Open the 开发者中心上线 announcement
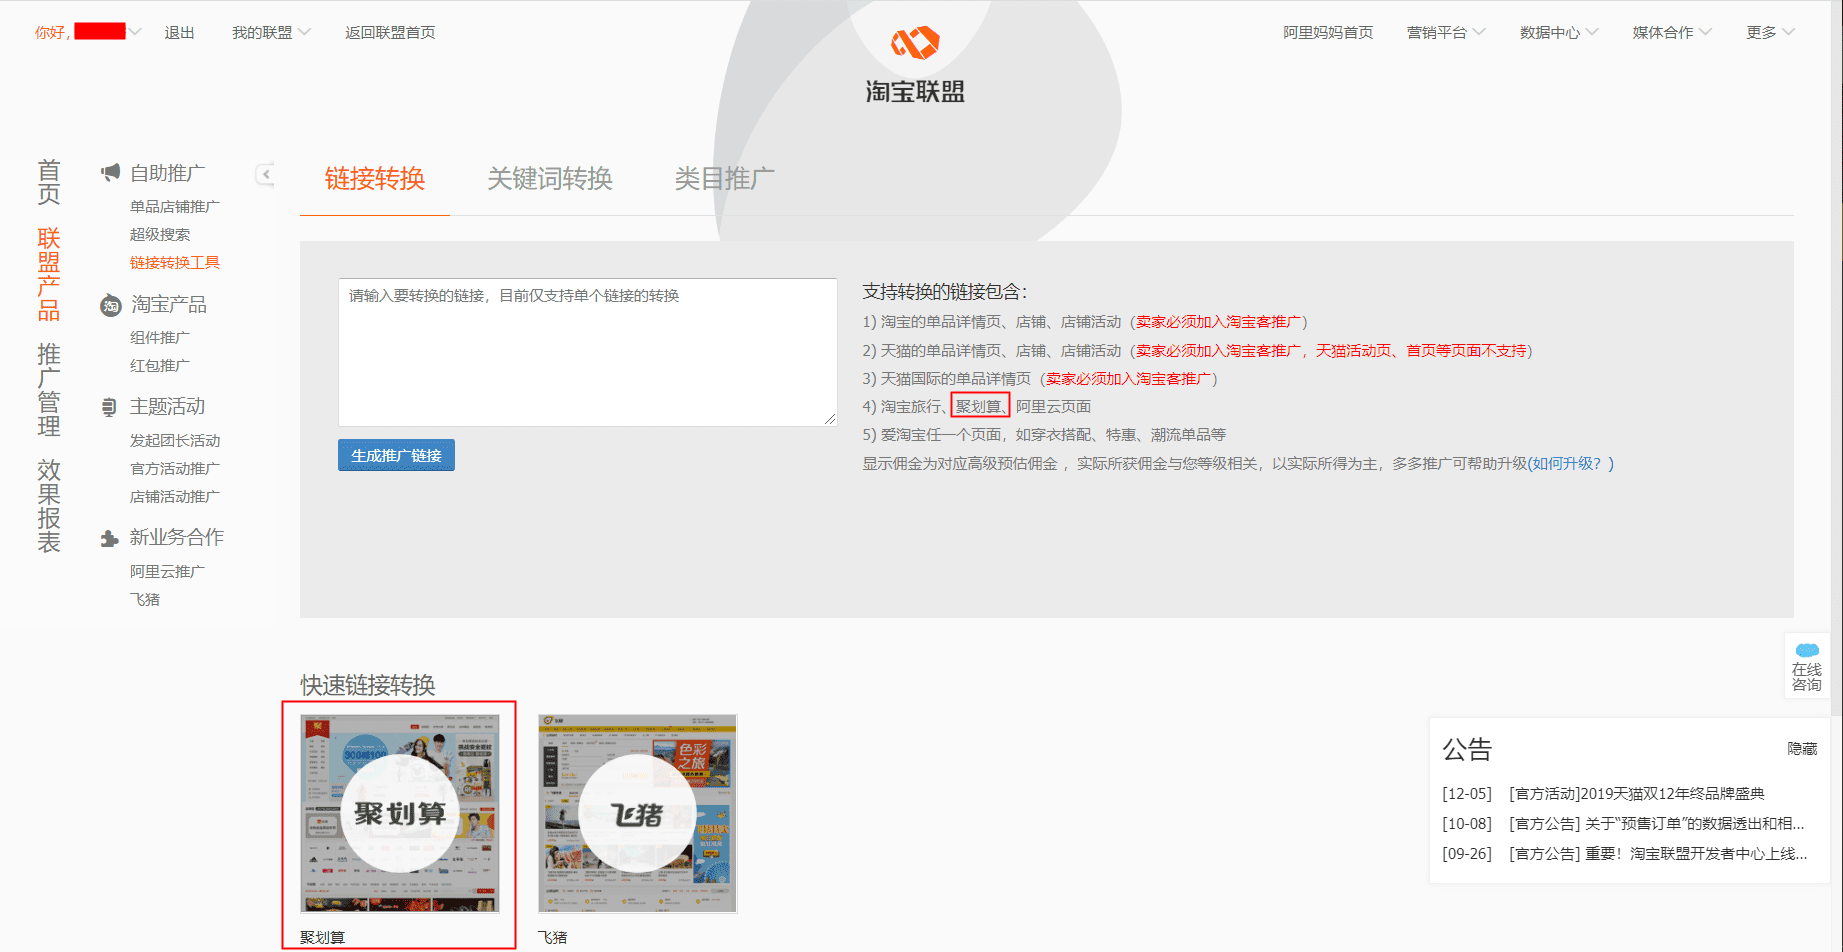This screenshot has height=952, width=1843. tap(1658, 854)
